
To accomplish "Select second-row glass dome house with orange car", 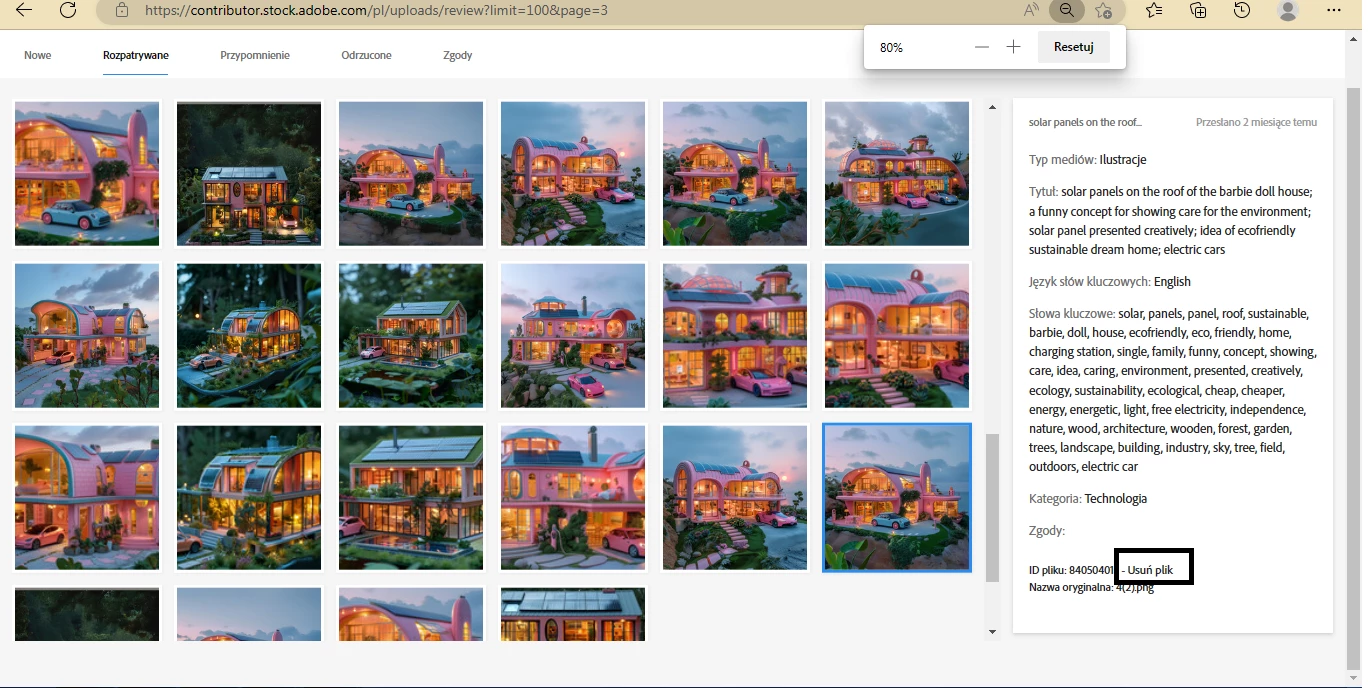I will 249,335.
